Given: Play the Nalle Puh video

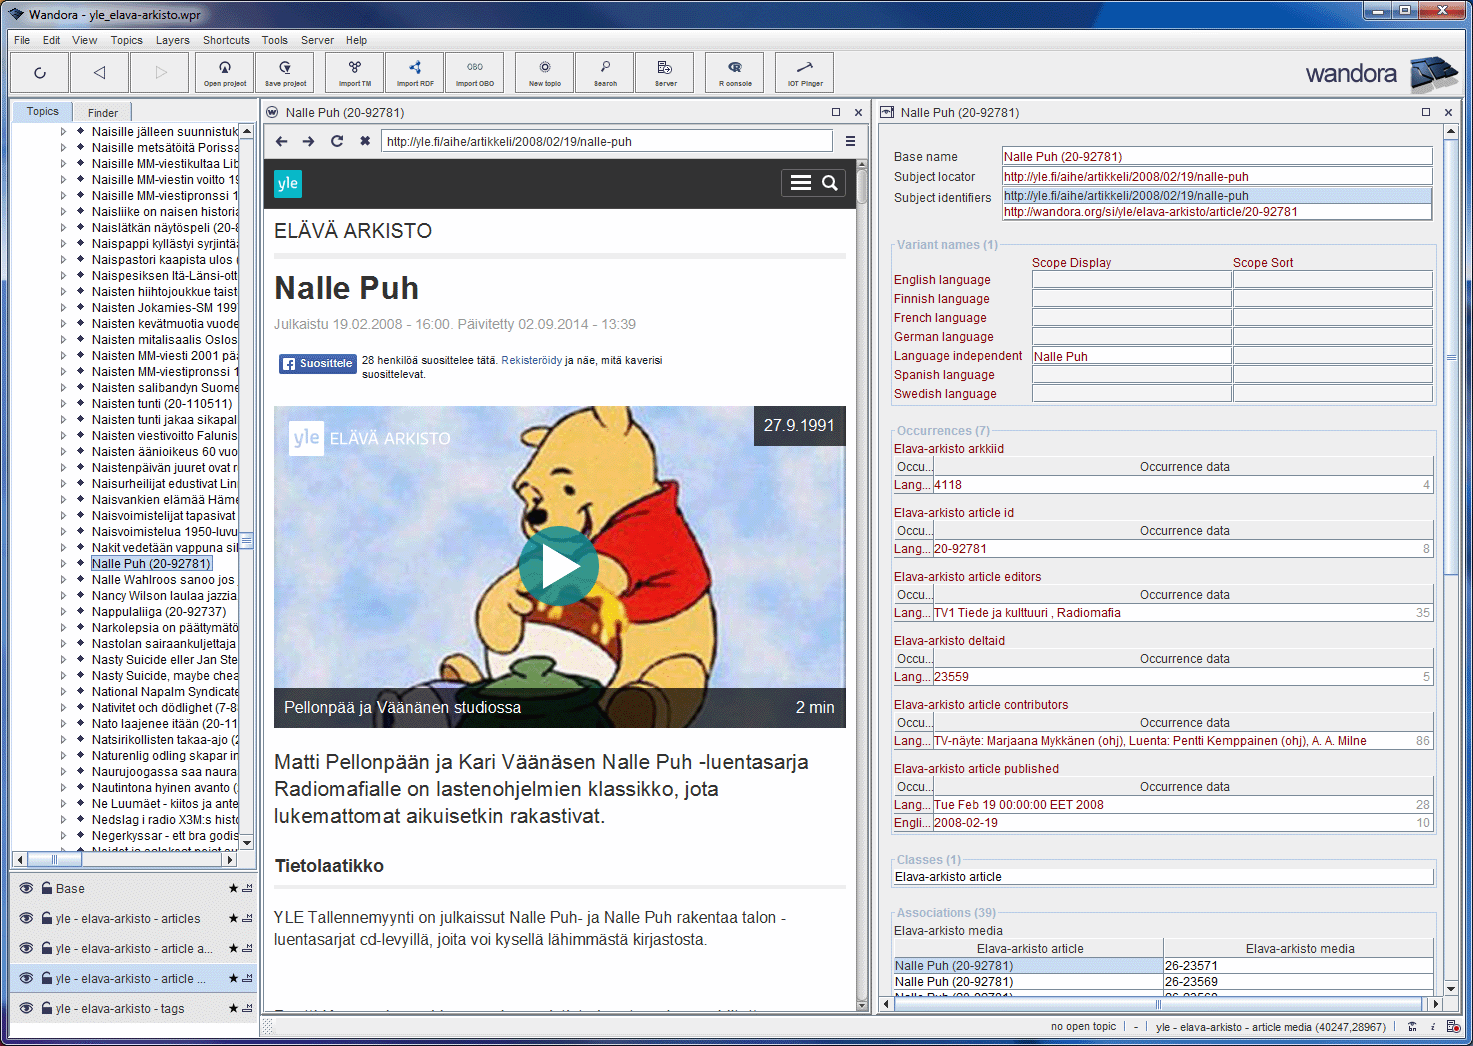Looking at the screenshot, I should tap(558, 566).
